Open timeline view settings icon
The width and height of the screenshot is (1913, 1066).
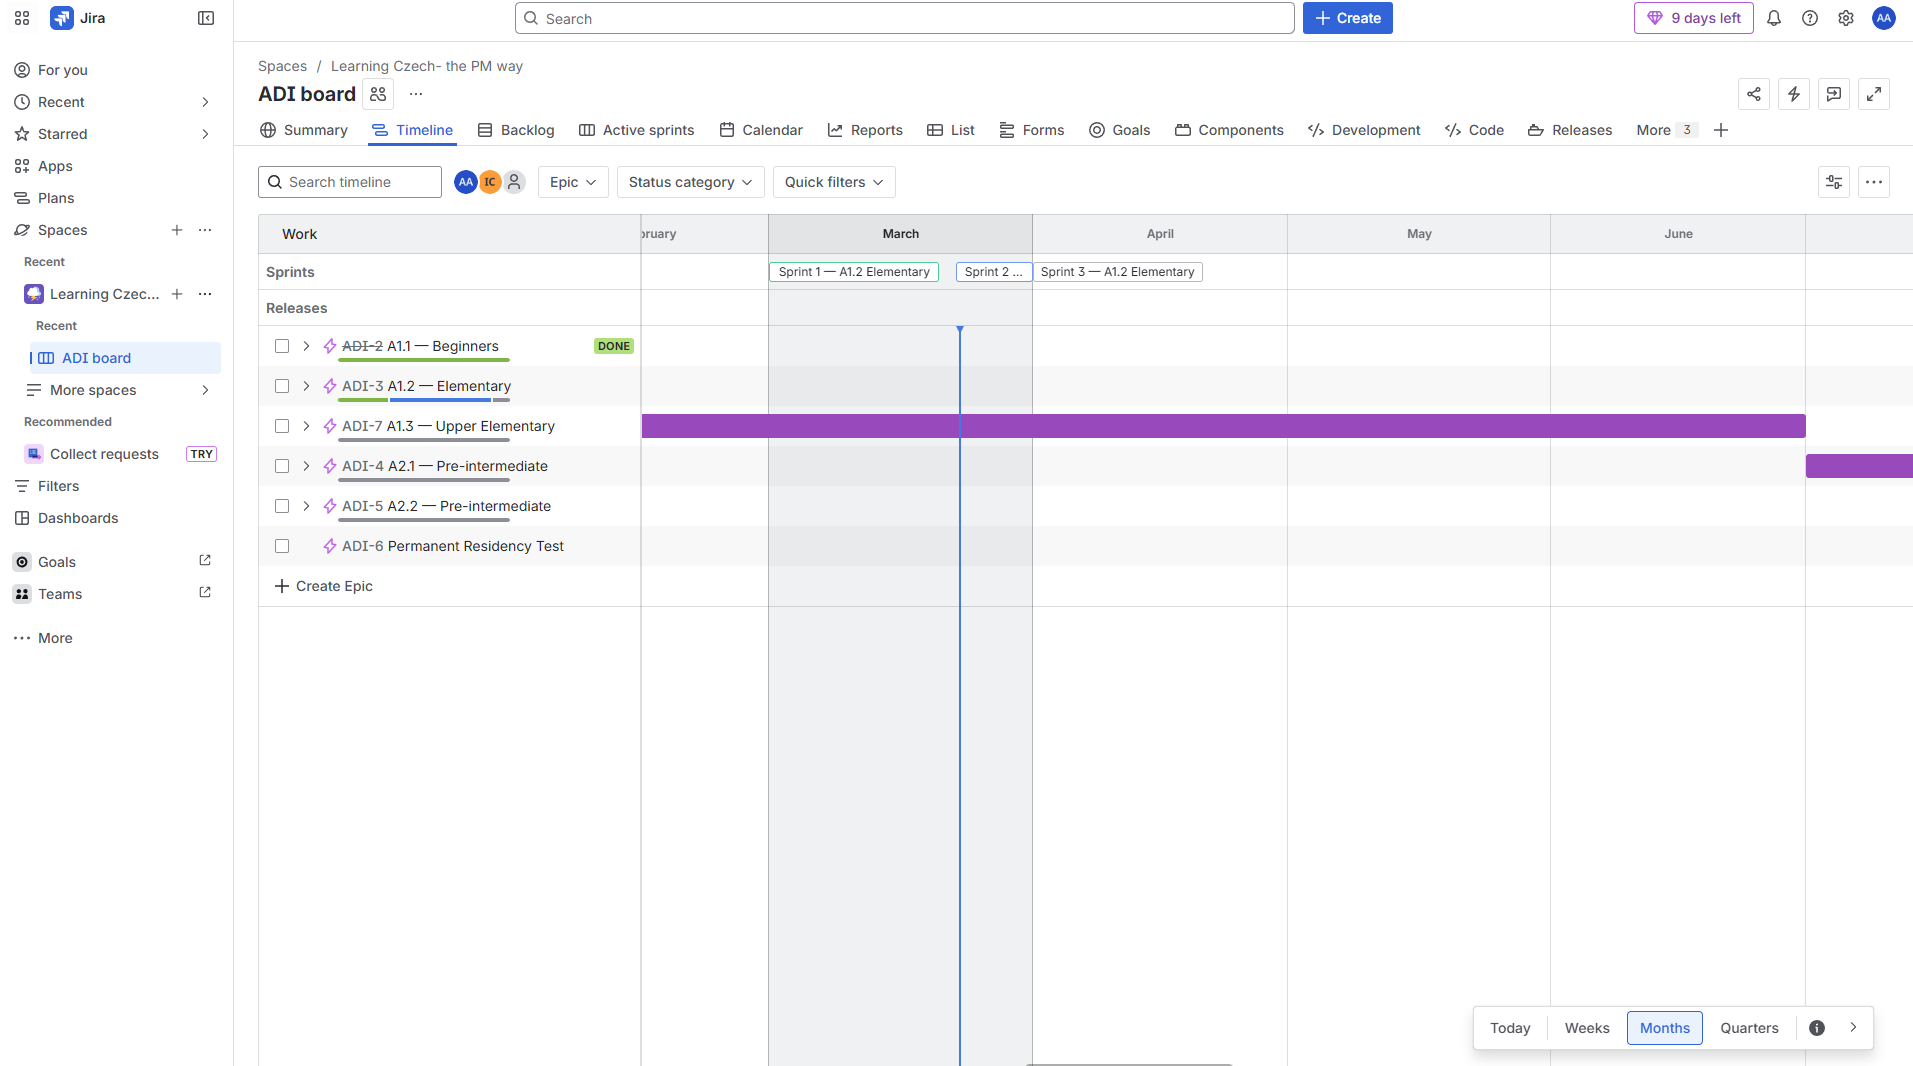tap(1834, 182)
